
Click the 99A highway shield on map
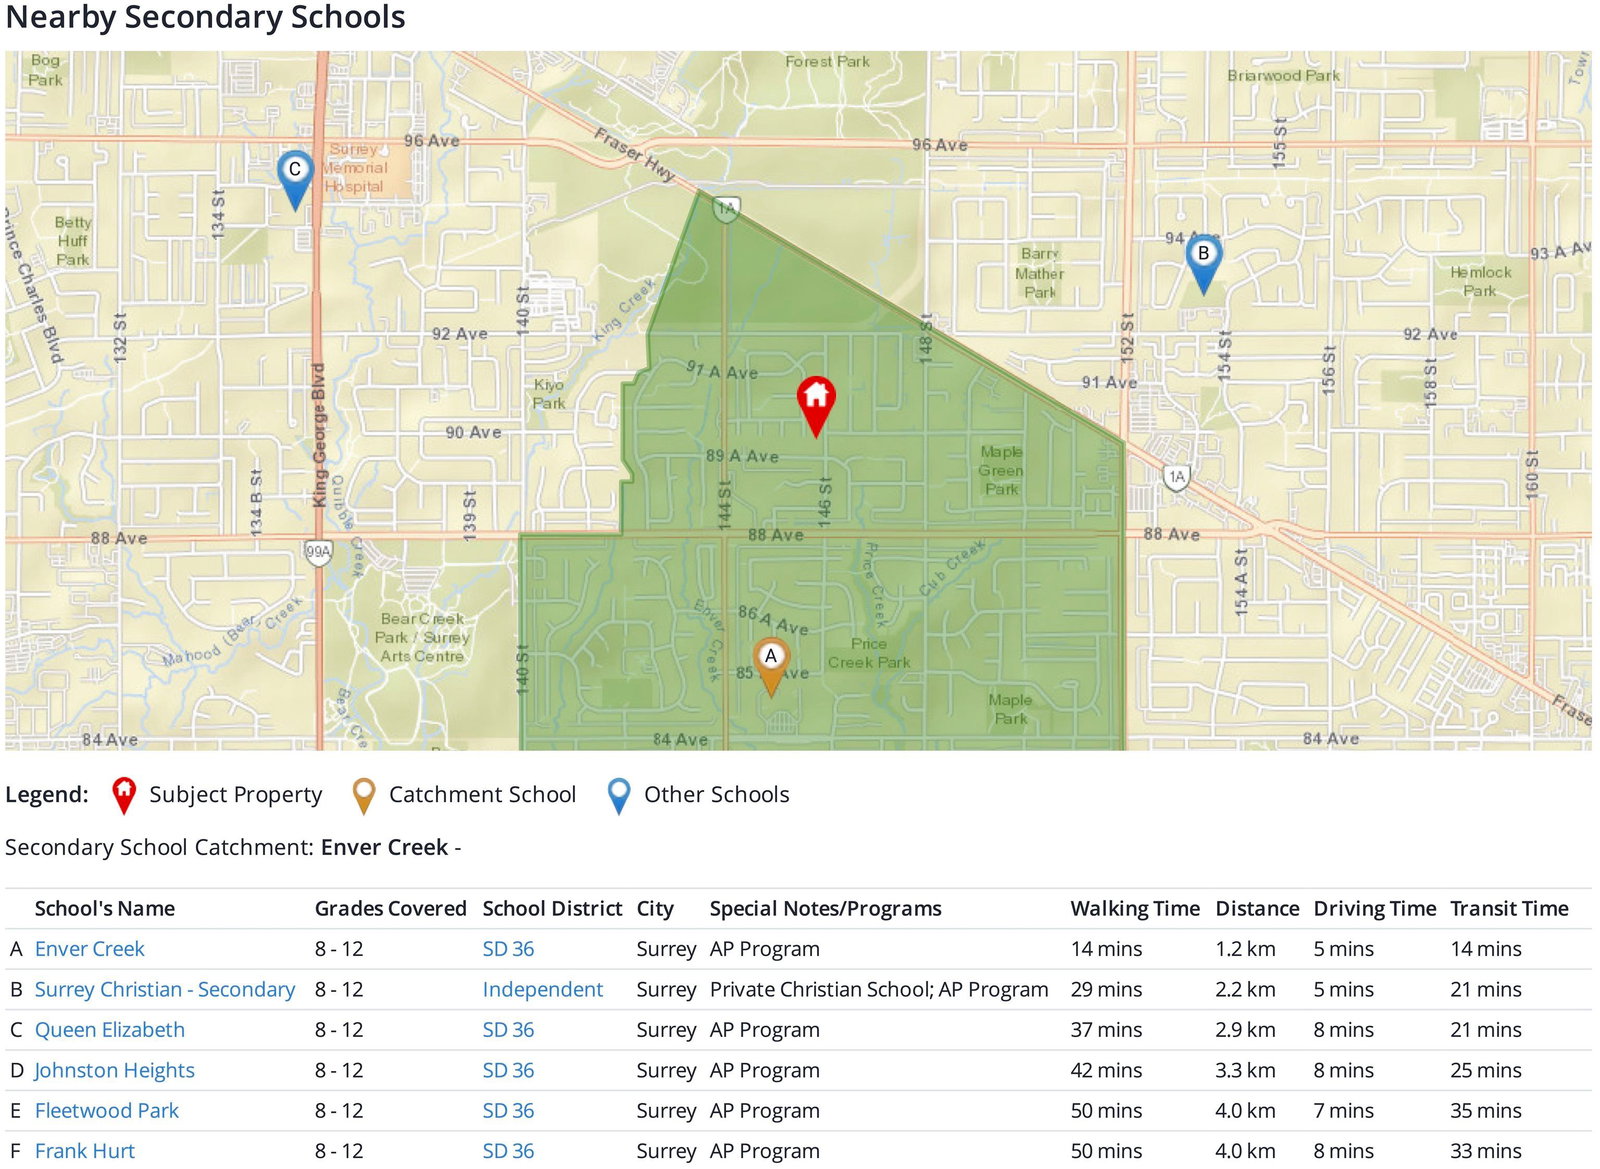318,552
